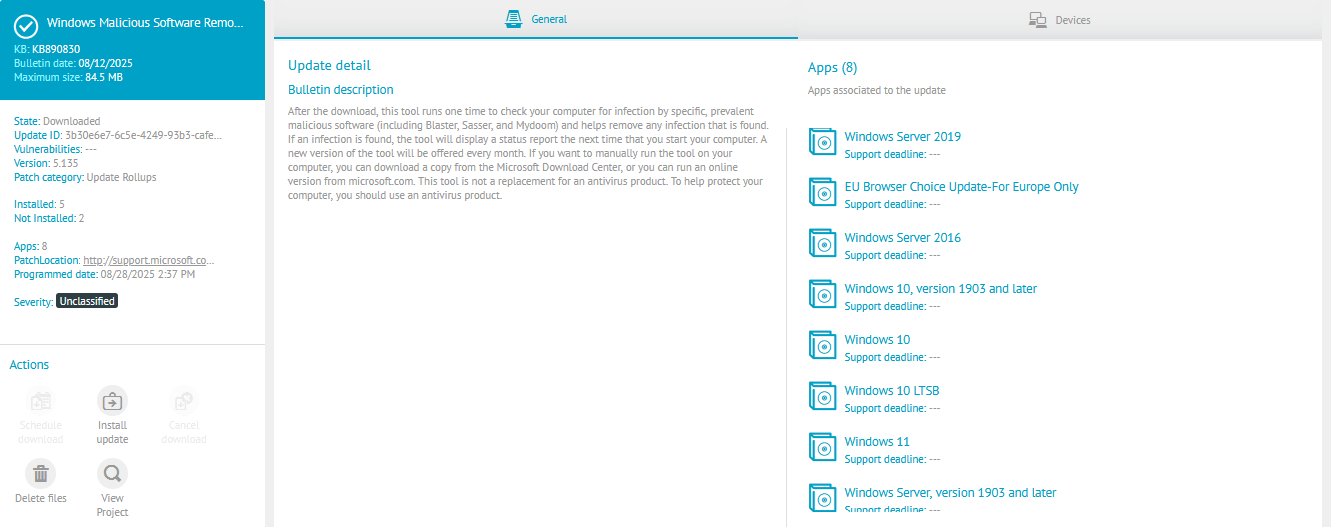Click the Patch category Update Rollups text
The height and width of the screenshot is (527, 1335).
click(85, 177)
